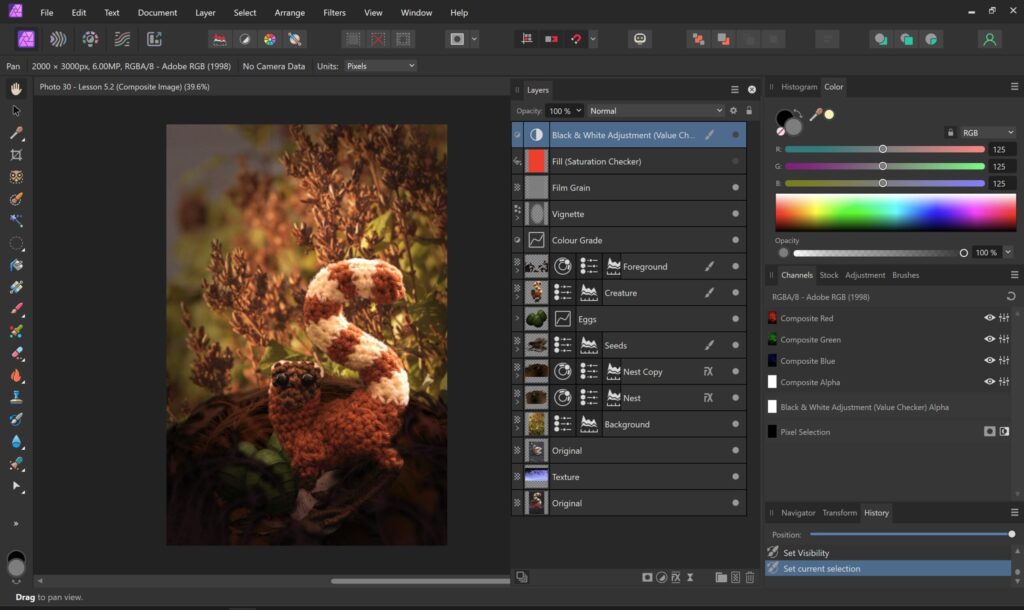Viewport: 1024px width, 610px height.
Task: Open the Develop Persona
Action: click(x=91, y=39)
